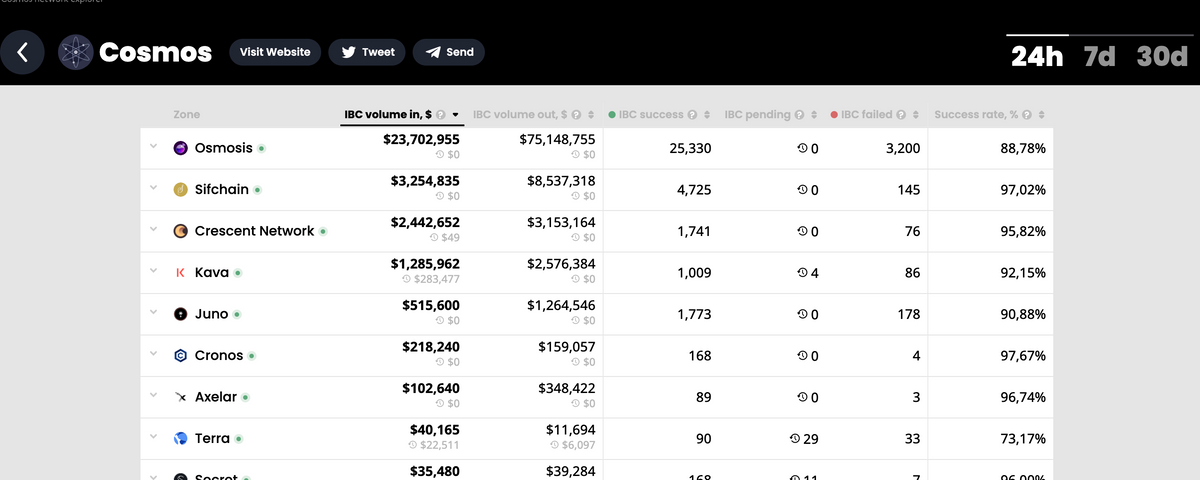Open help icon next to IBC volume out
The width and height of the screenshot is (1200, 480).
tap(576, 115)
